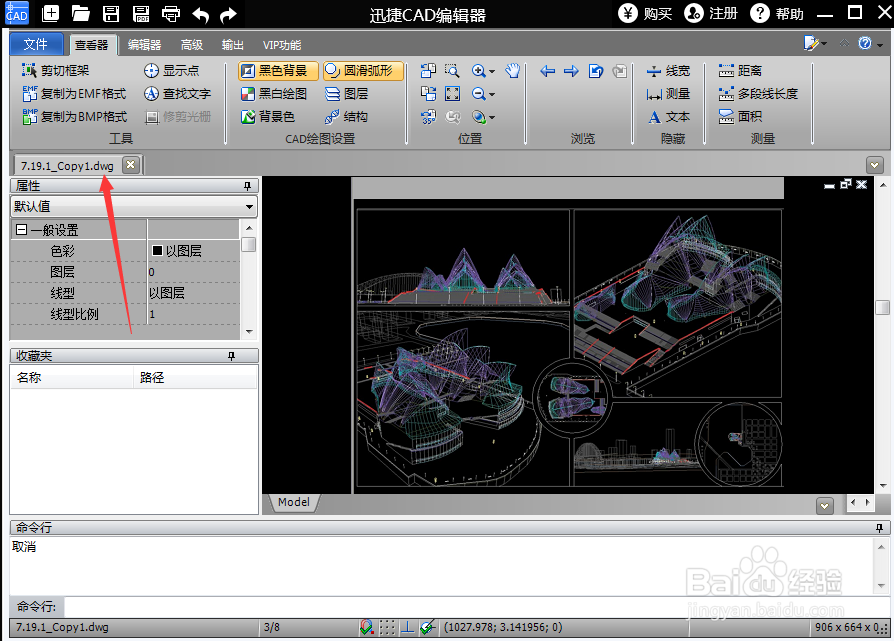
Task: Go to next view with right arrow
Action: [571, 71]
